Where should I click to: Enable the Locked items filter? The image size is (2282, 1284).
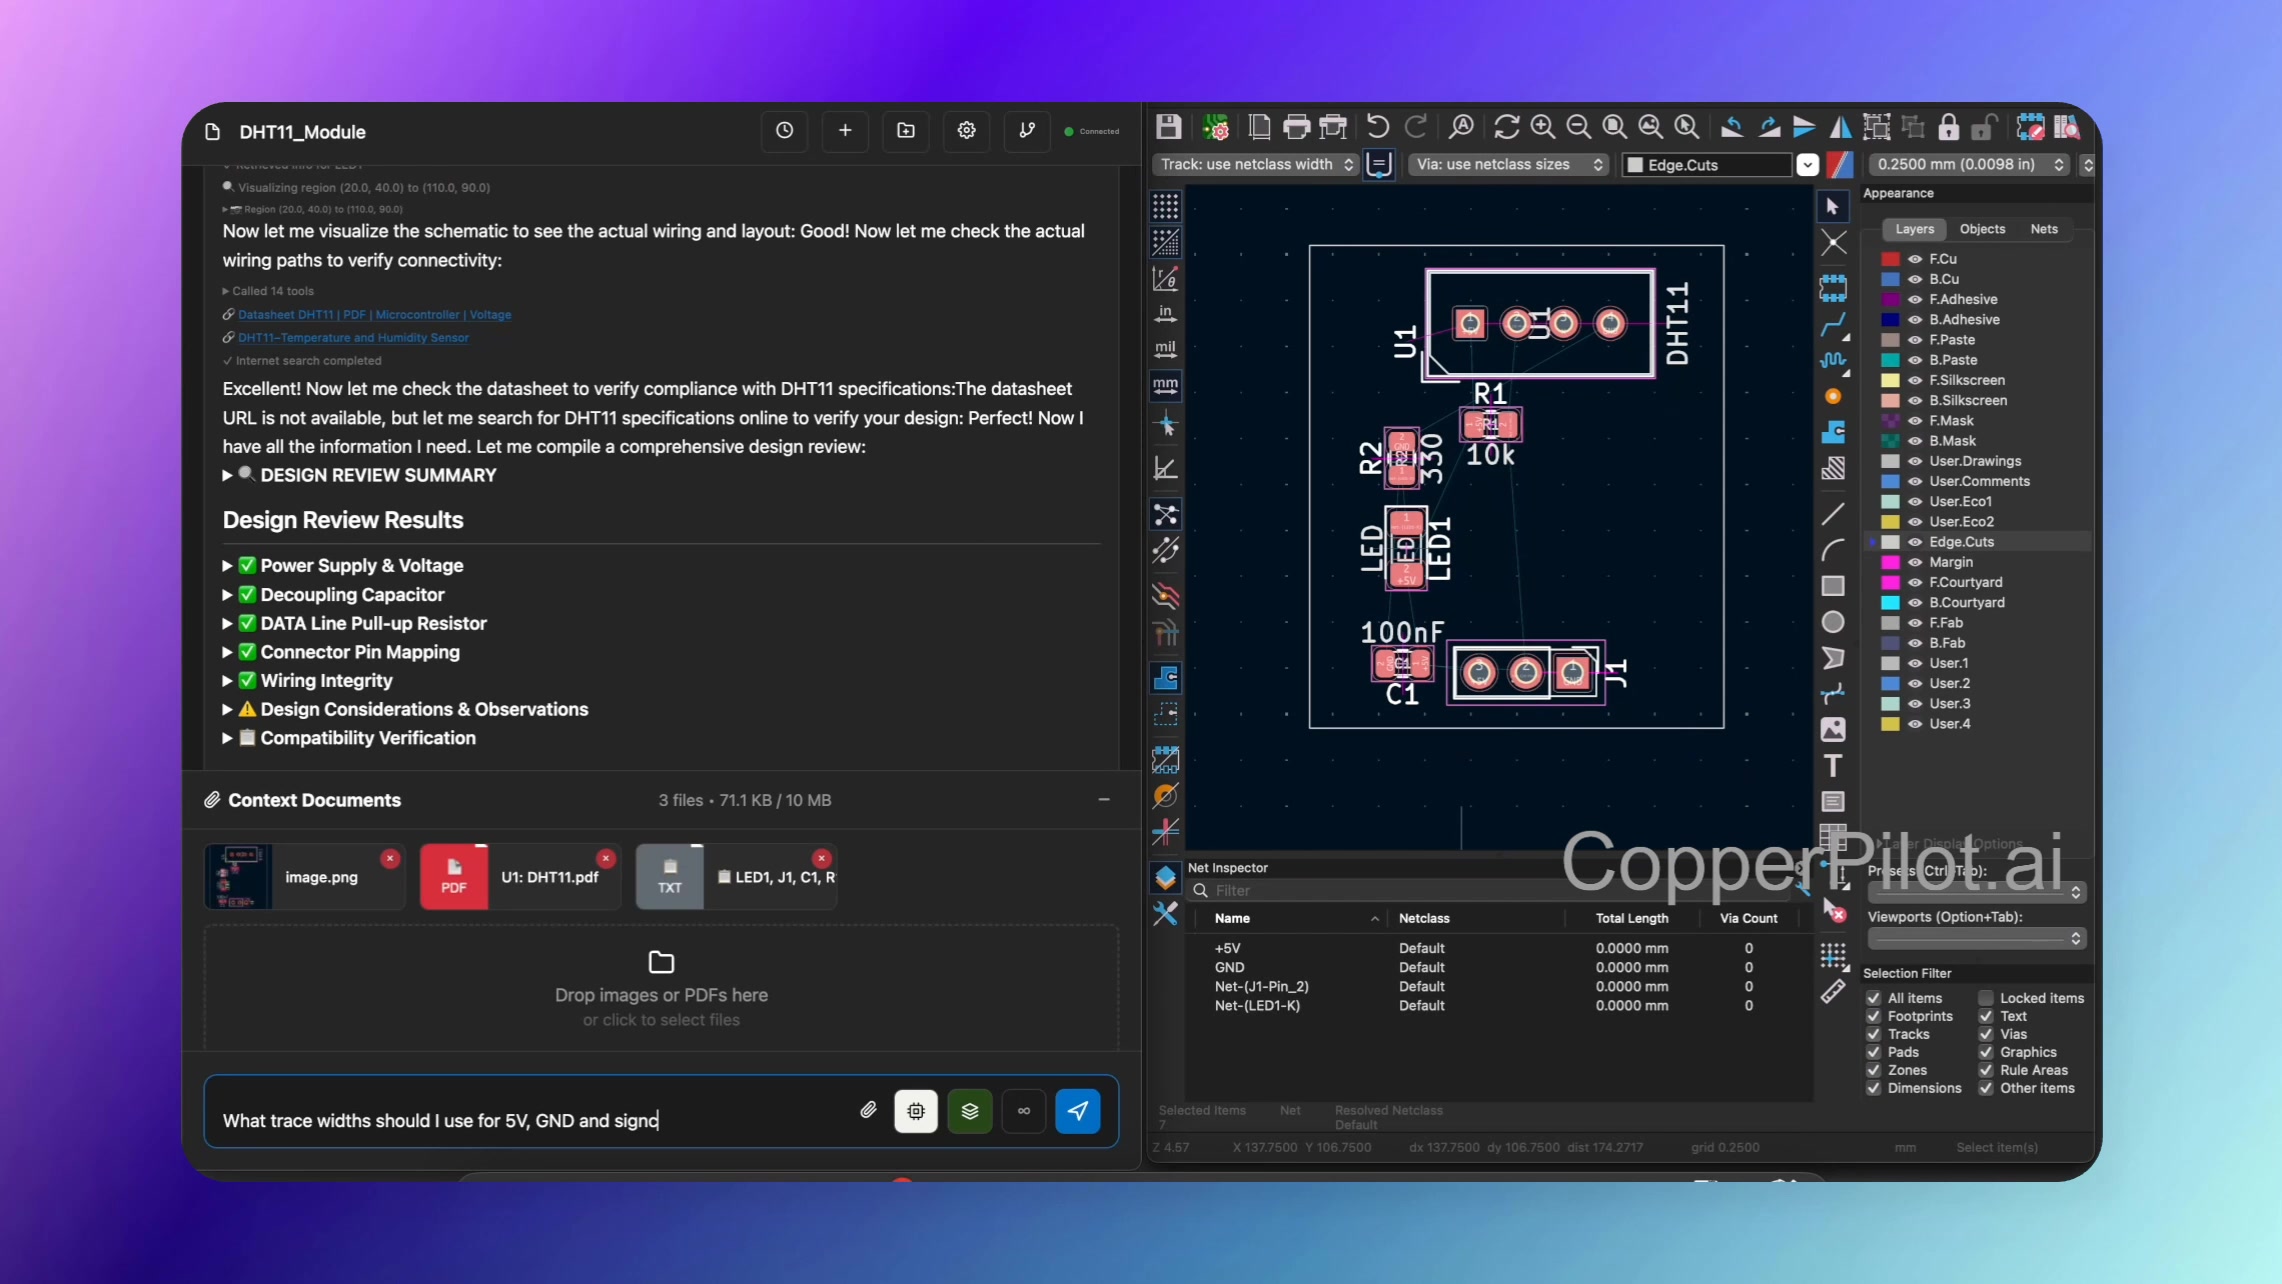point(1986,998)
